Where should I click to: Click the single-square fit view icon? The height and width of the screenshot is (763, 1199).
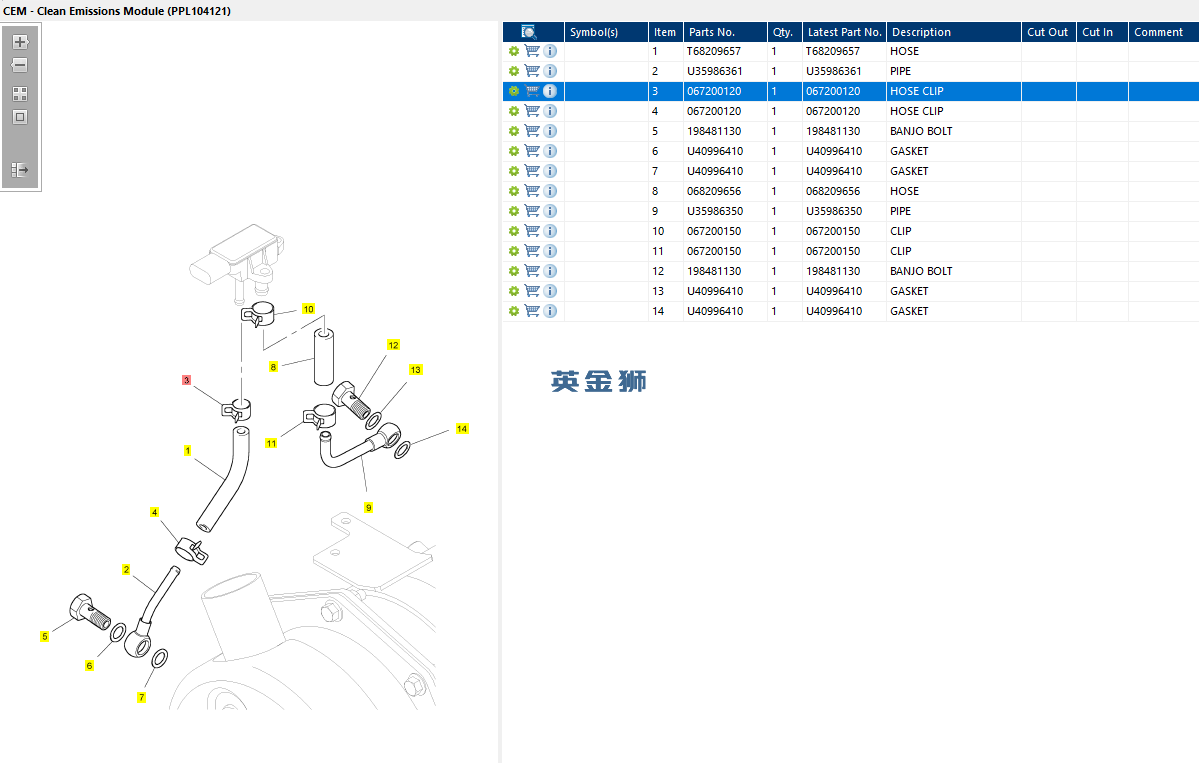(x=20, y=117)
